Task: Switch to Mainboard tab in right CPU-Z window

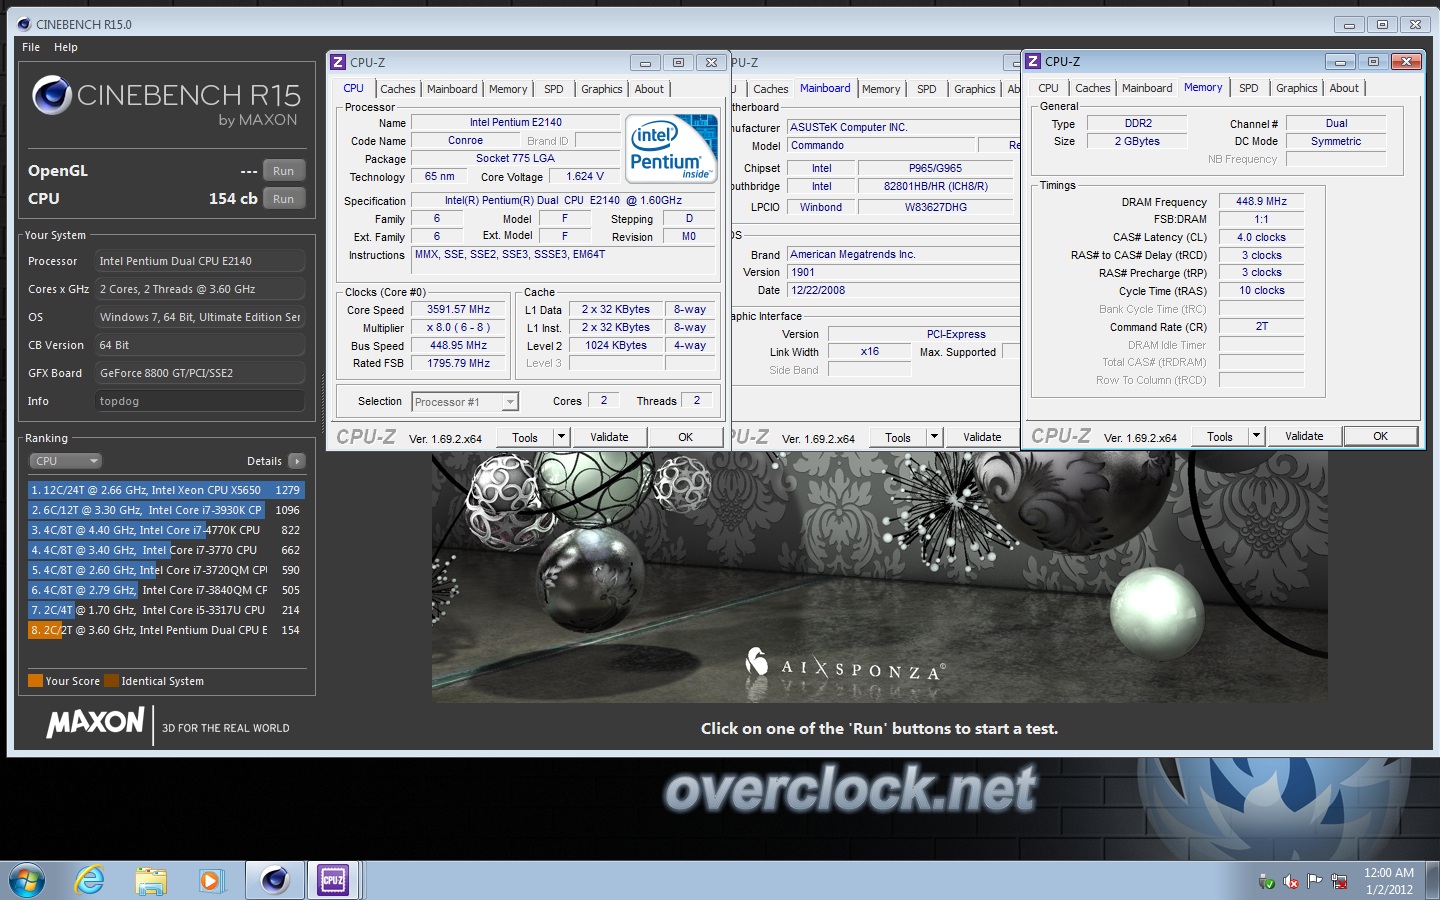Action: click(x=1147, y=88)
